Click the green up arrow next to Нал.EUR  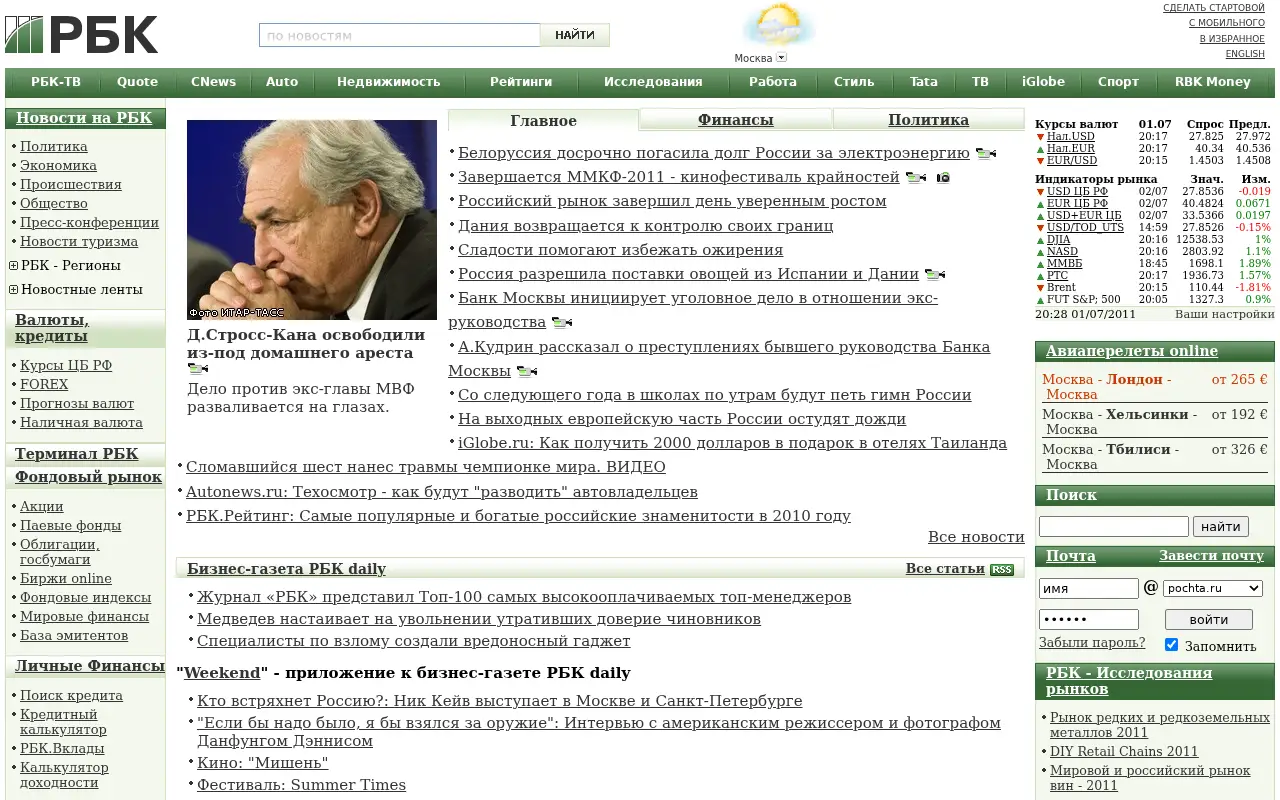tap(1040, 149)
